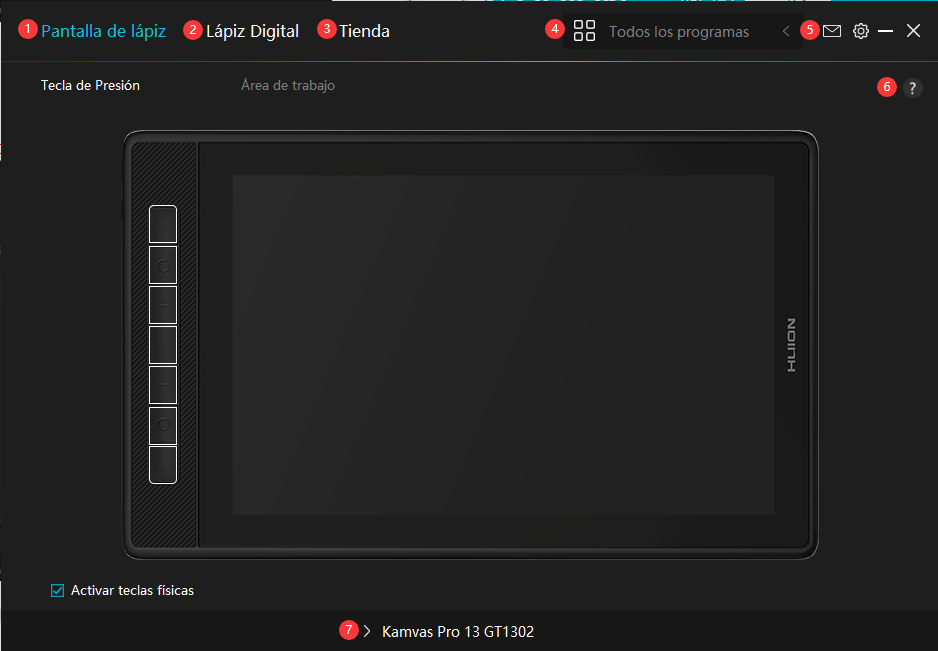This screenshot has height=651, width=938.
Task: Open the Tienda tab
Action: click(364, 31)
